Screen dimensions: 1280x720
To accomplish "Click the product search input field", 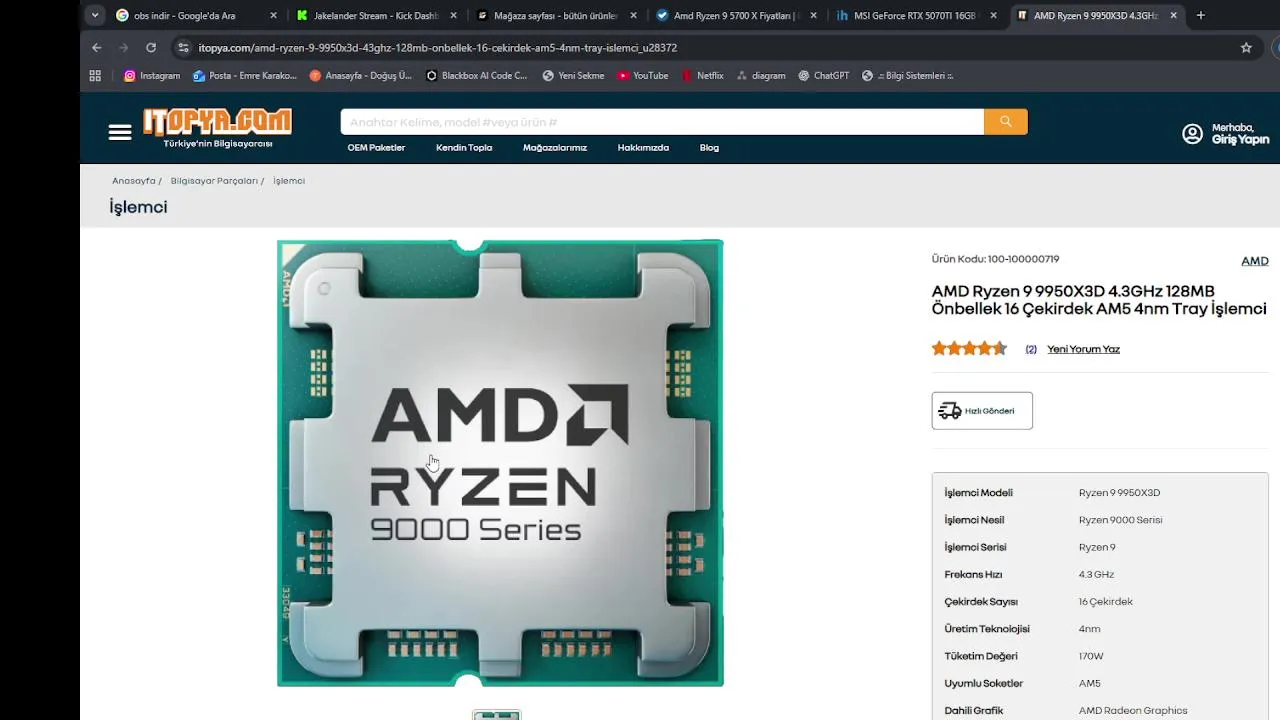I will [x=662, y=122].
